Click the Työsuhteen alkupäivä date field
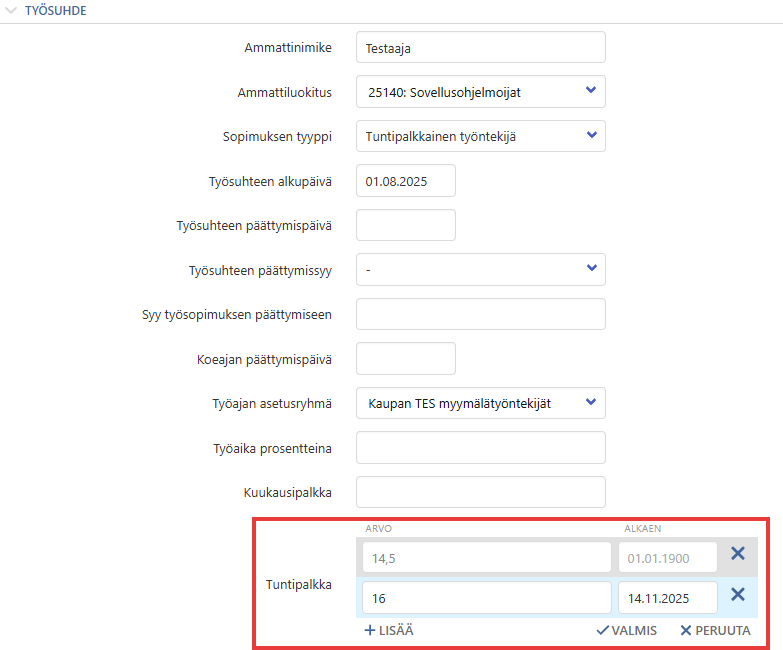The image size is (783, 650). click(405, 181)
